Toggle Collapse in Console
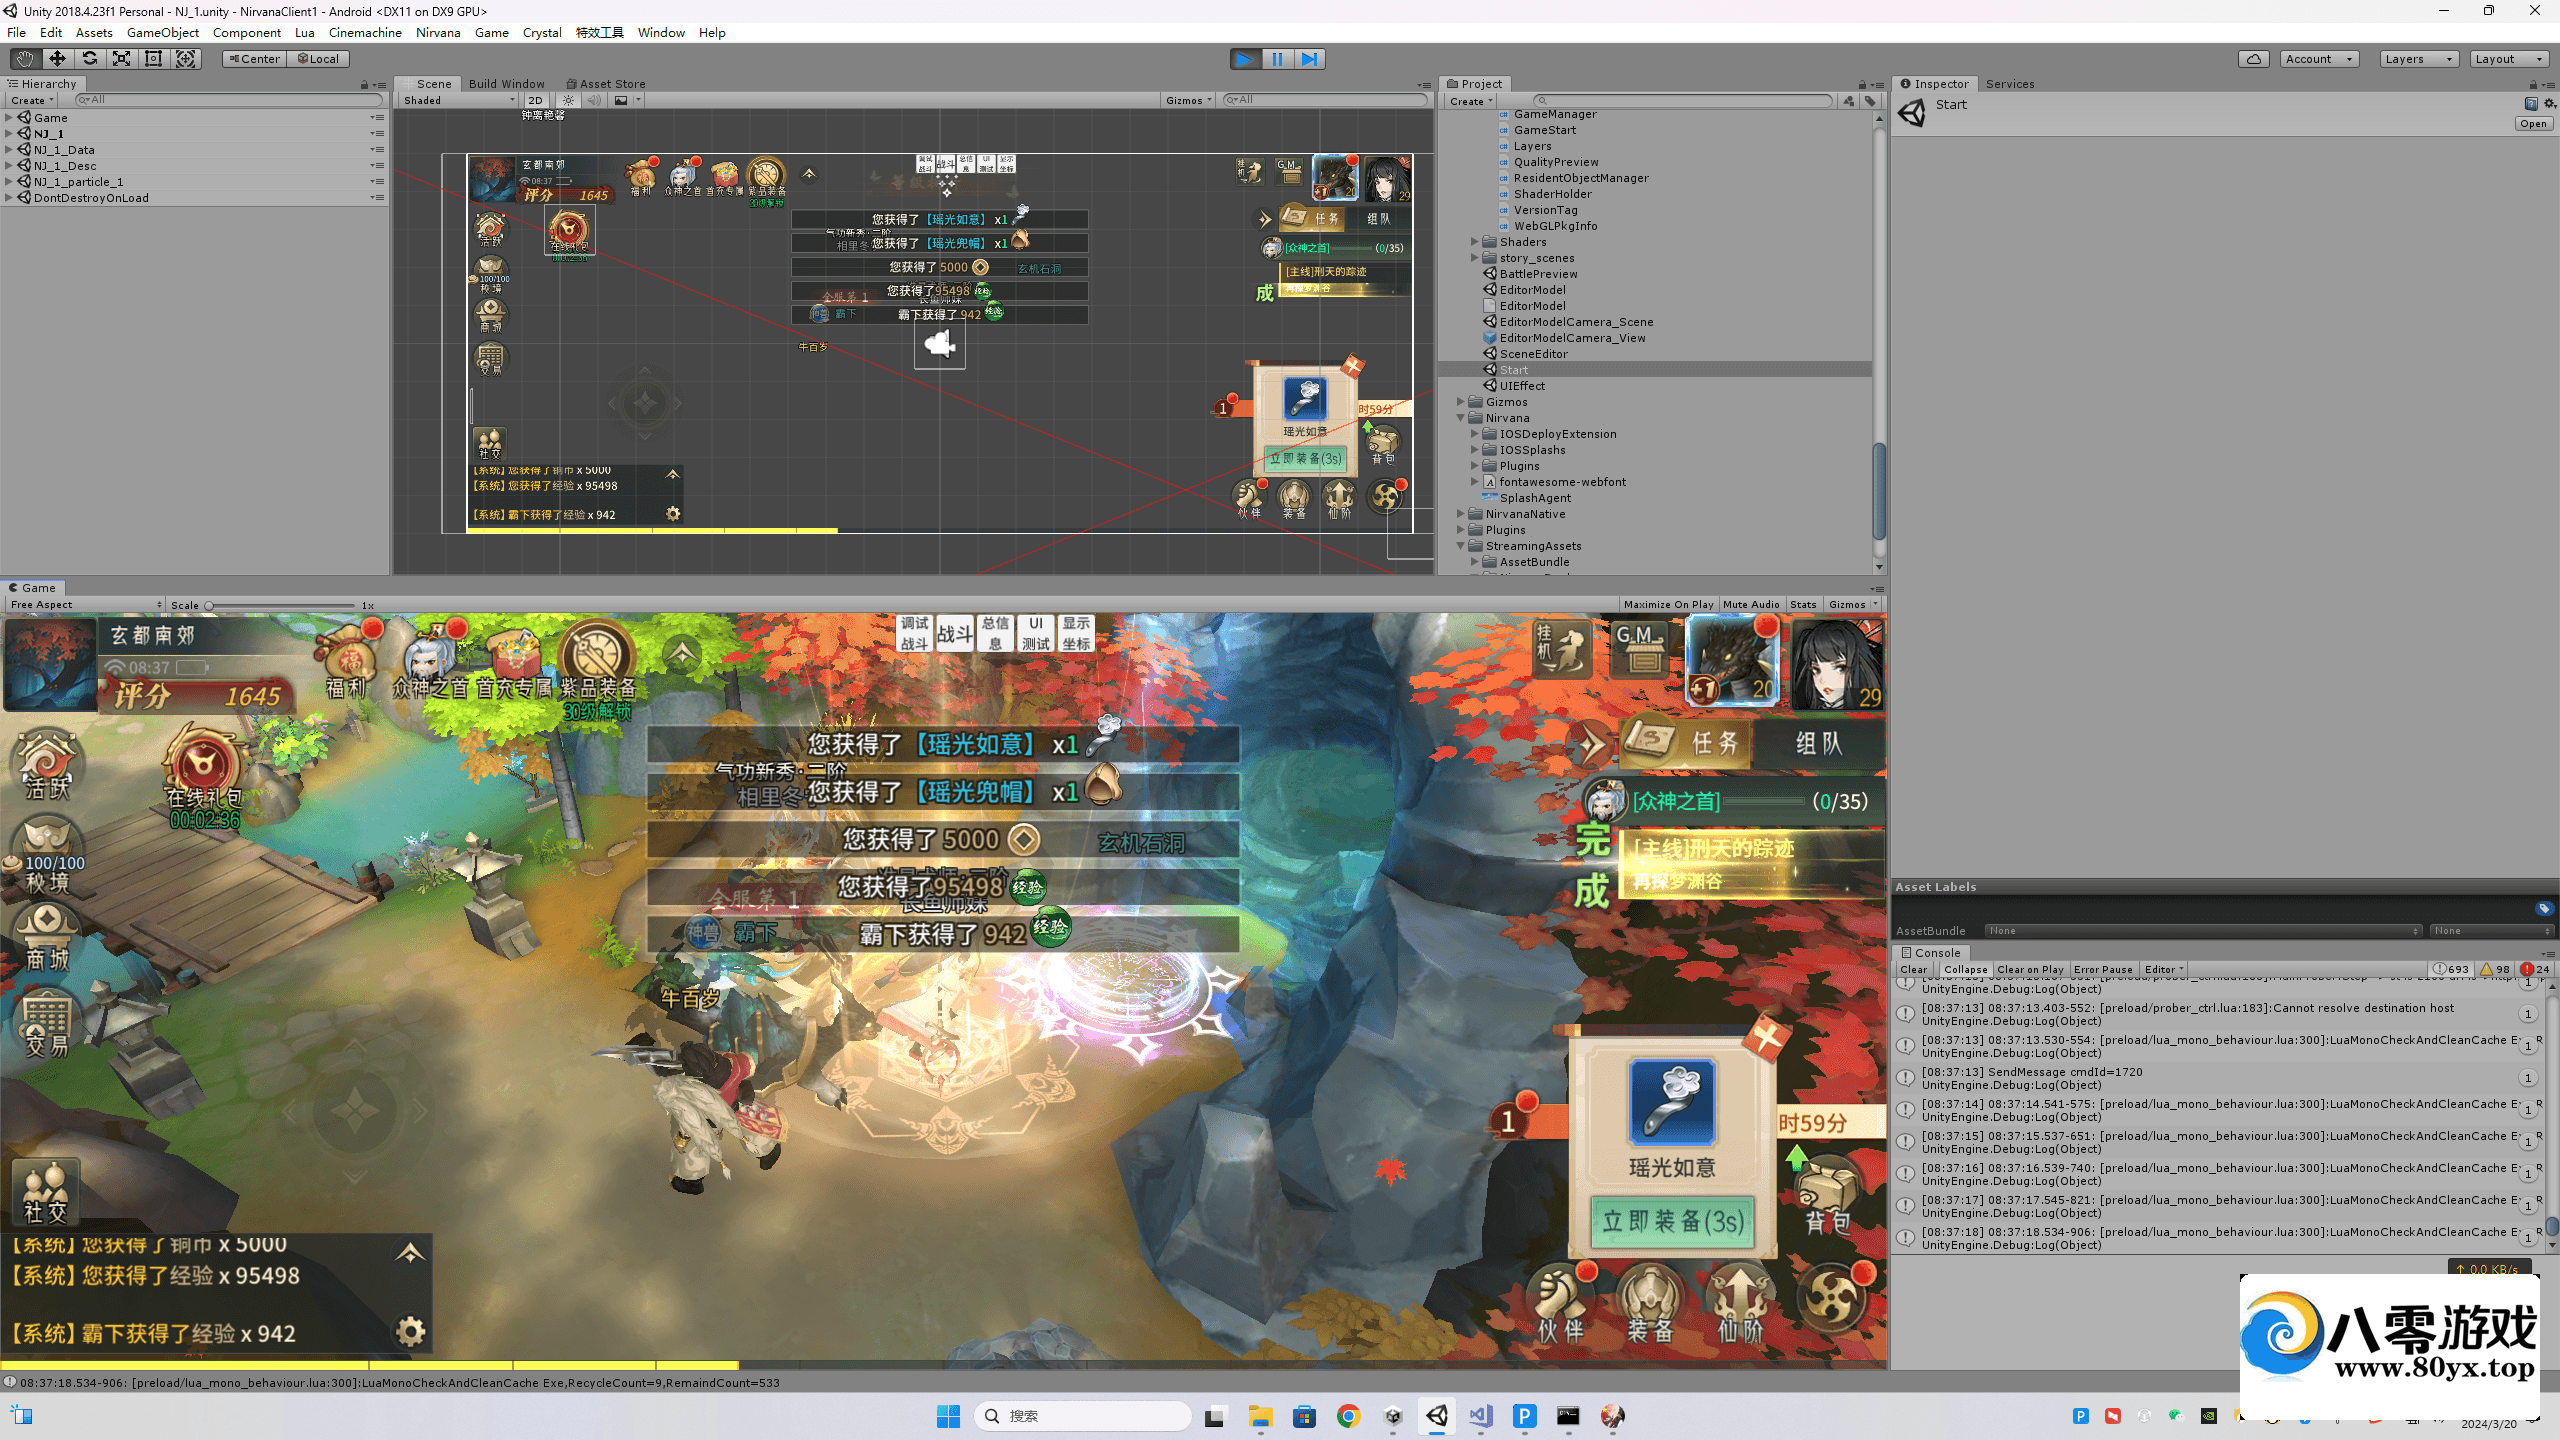Image resolution: width=2560 pixels, height=1440 pixels. pyautogui.click(x=1965, y=970)
